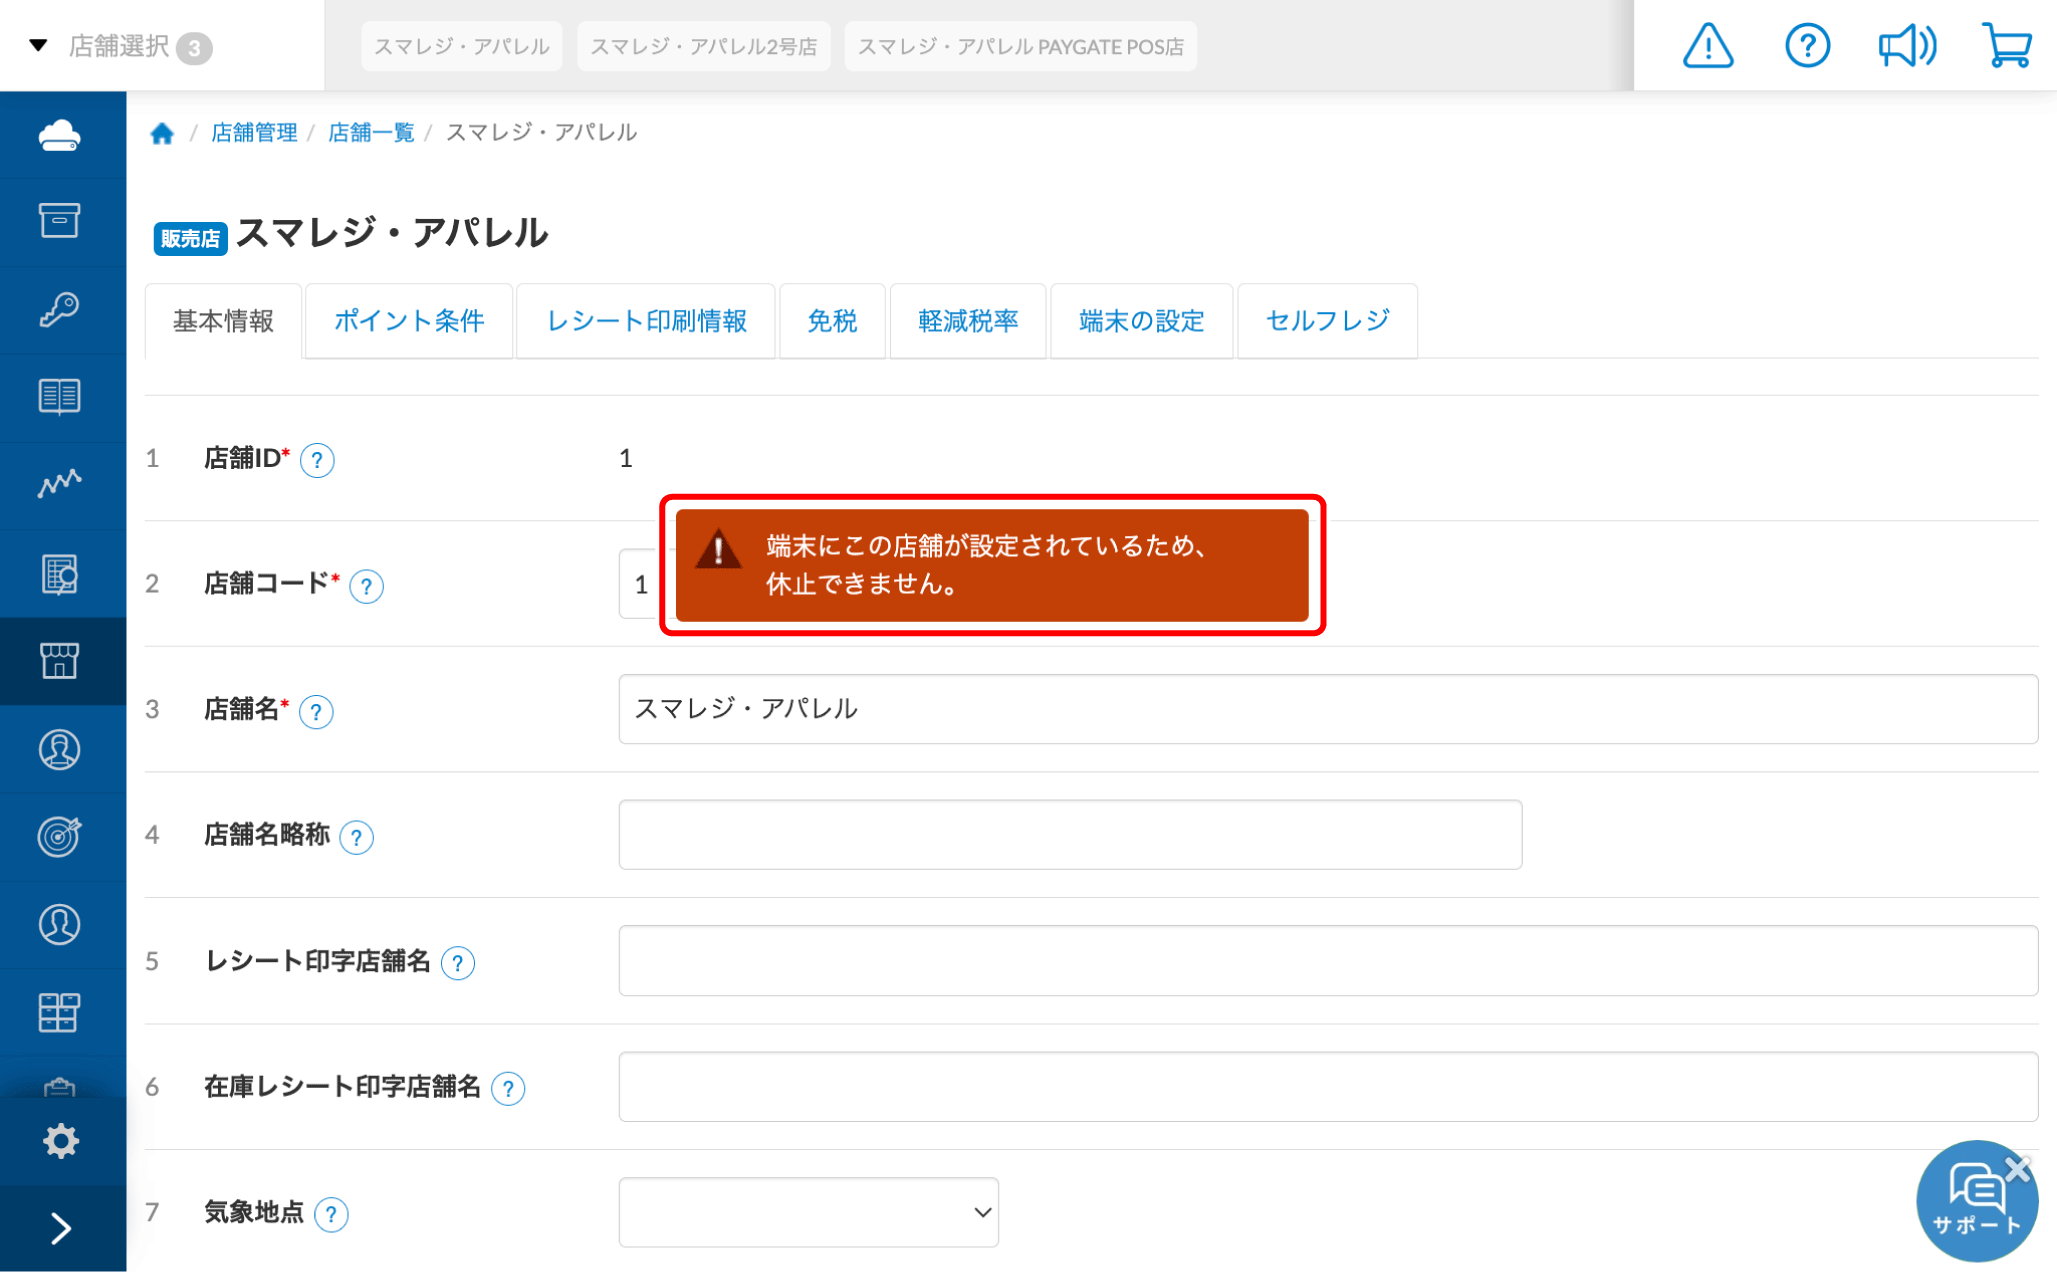2057x1272 pixels.
Task: Expand sidebar with chevron arrow
Action: coord(60,1229)
